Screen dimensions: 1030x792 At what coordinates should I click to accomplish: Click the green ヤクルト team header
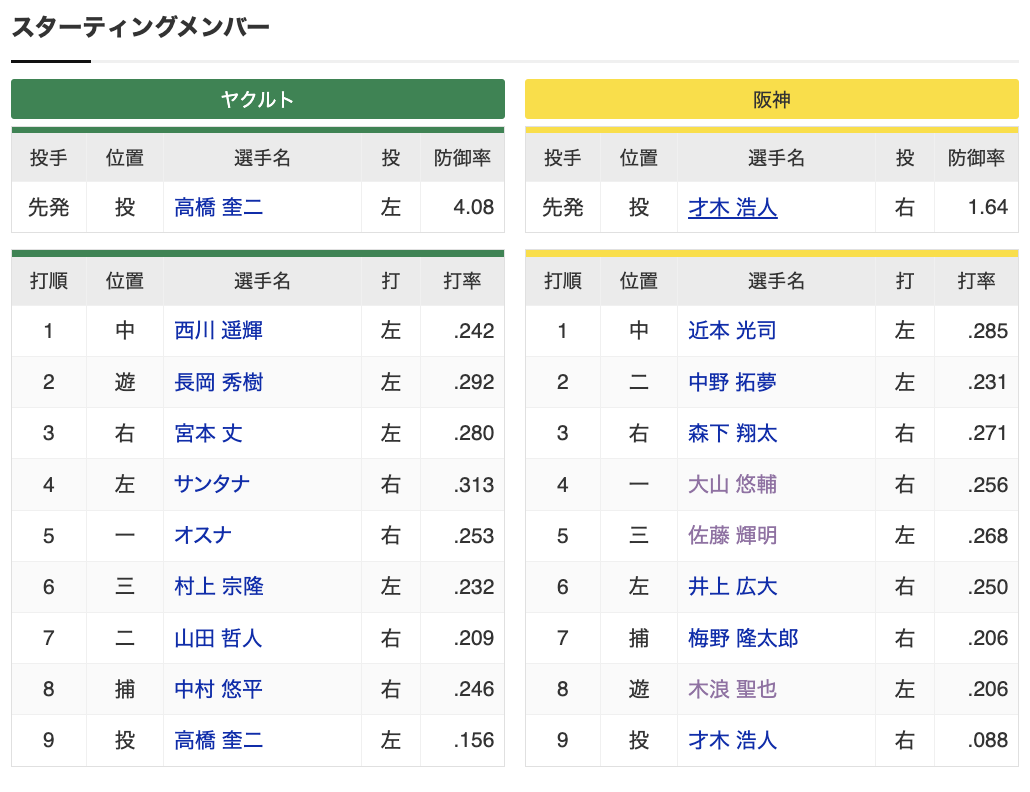click(257, 99)
